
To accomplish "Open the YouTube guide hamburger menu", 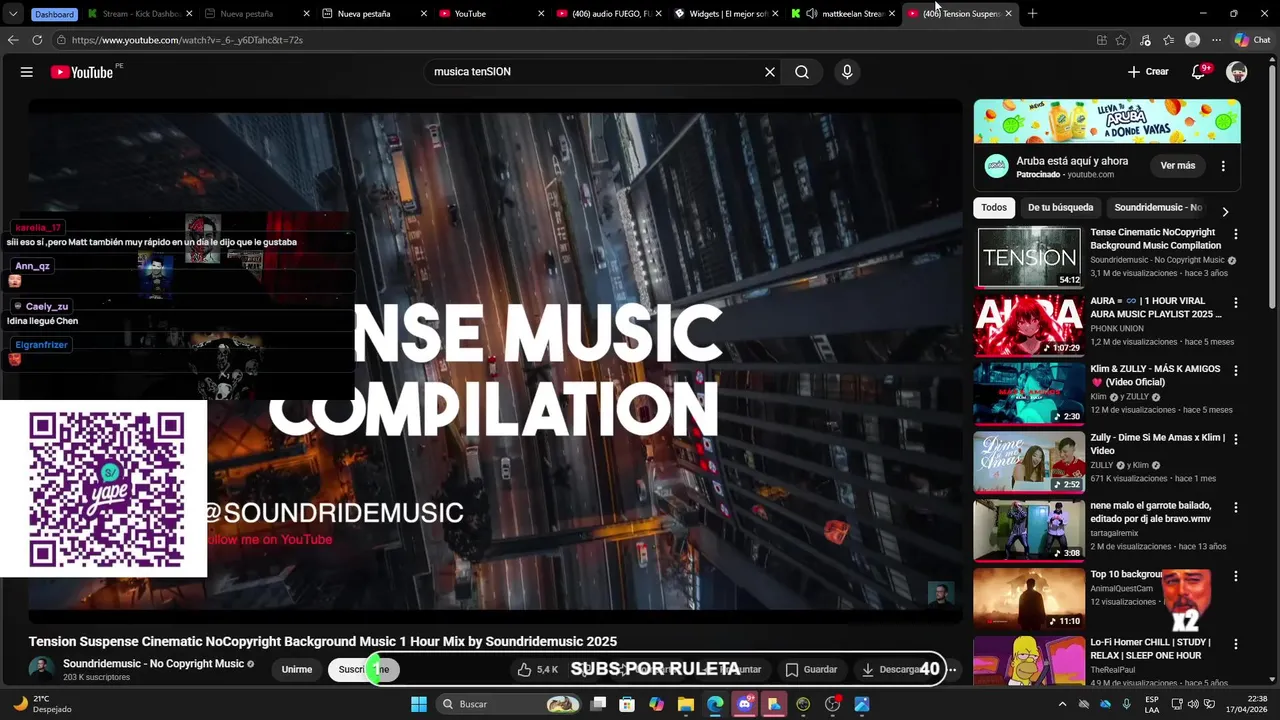I will [x=27, y=72].
